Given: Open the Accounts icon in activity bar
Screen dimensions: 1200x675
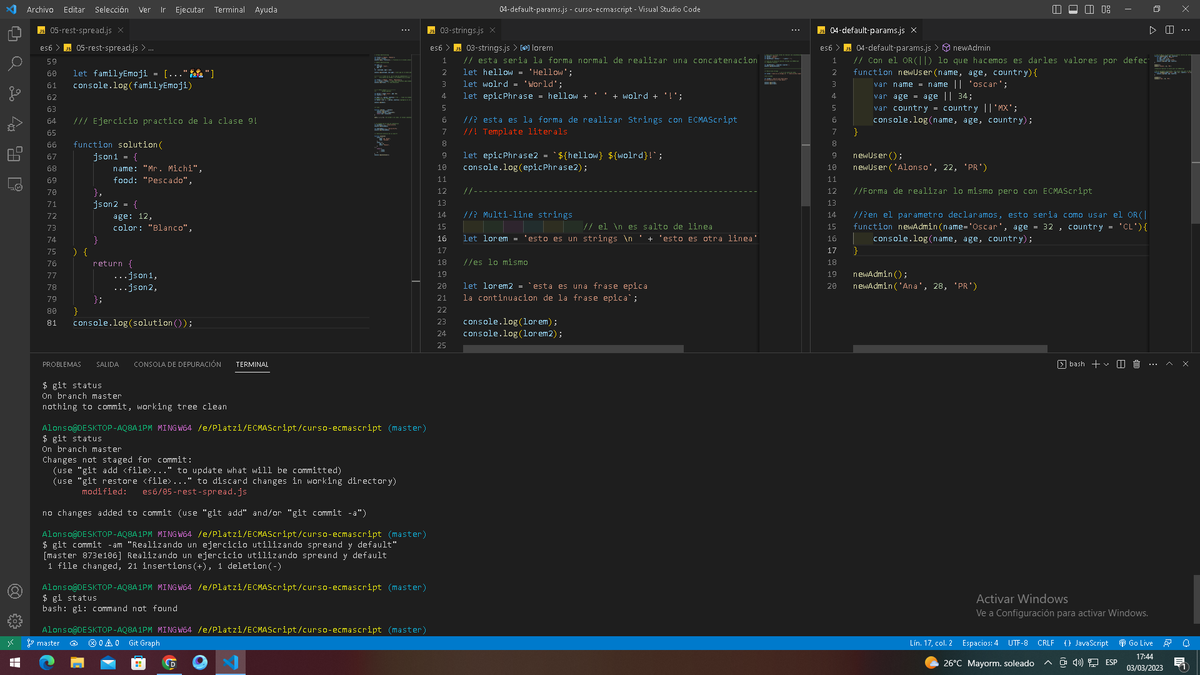Looking at the screenshot, I should point(15,591).
